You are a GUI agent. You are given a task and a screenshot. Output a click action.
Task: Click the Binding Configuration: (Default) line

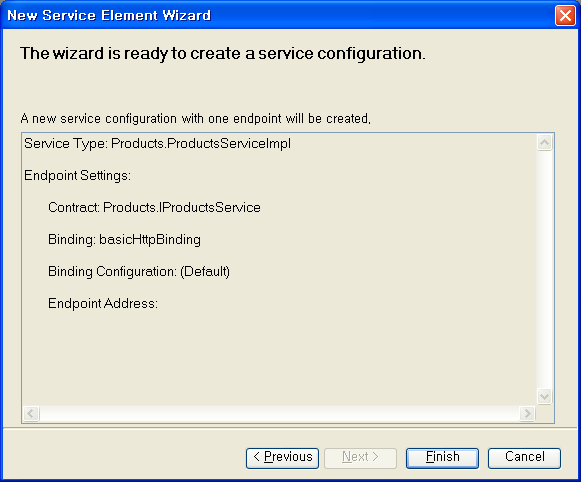click(x=139, y=272)
